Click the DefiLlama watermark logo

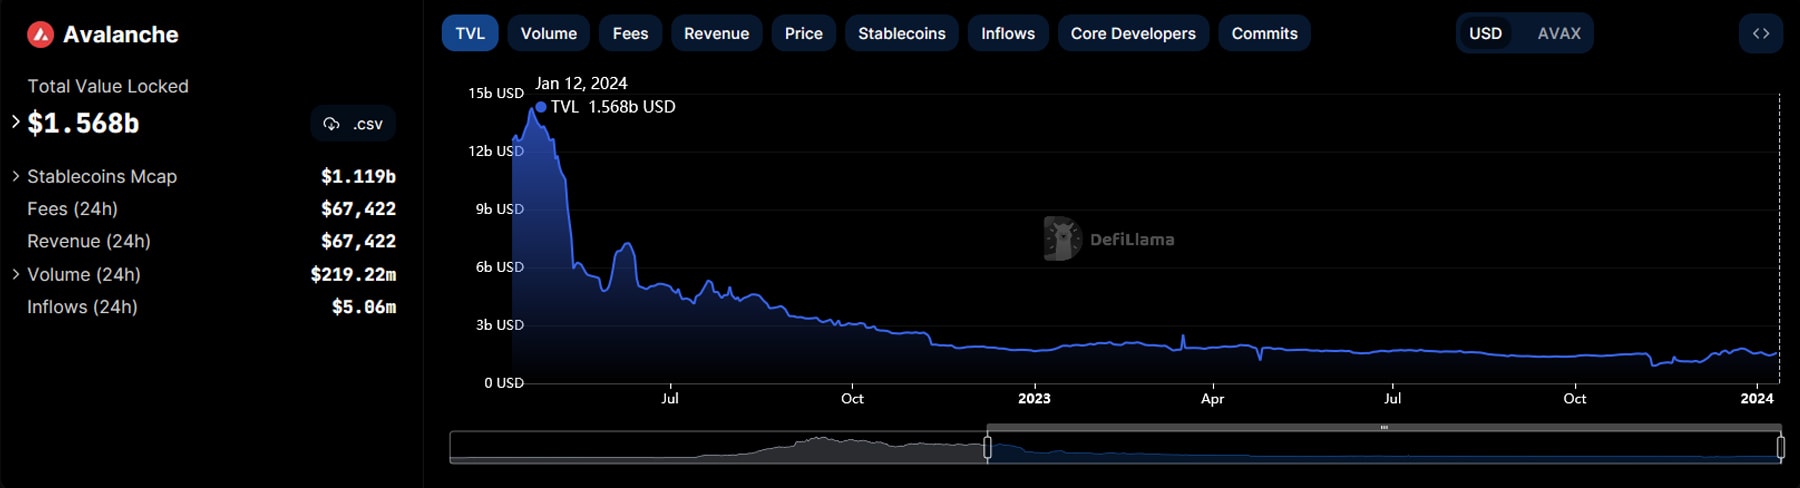point(1062,239)
